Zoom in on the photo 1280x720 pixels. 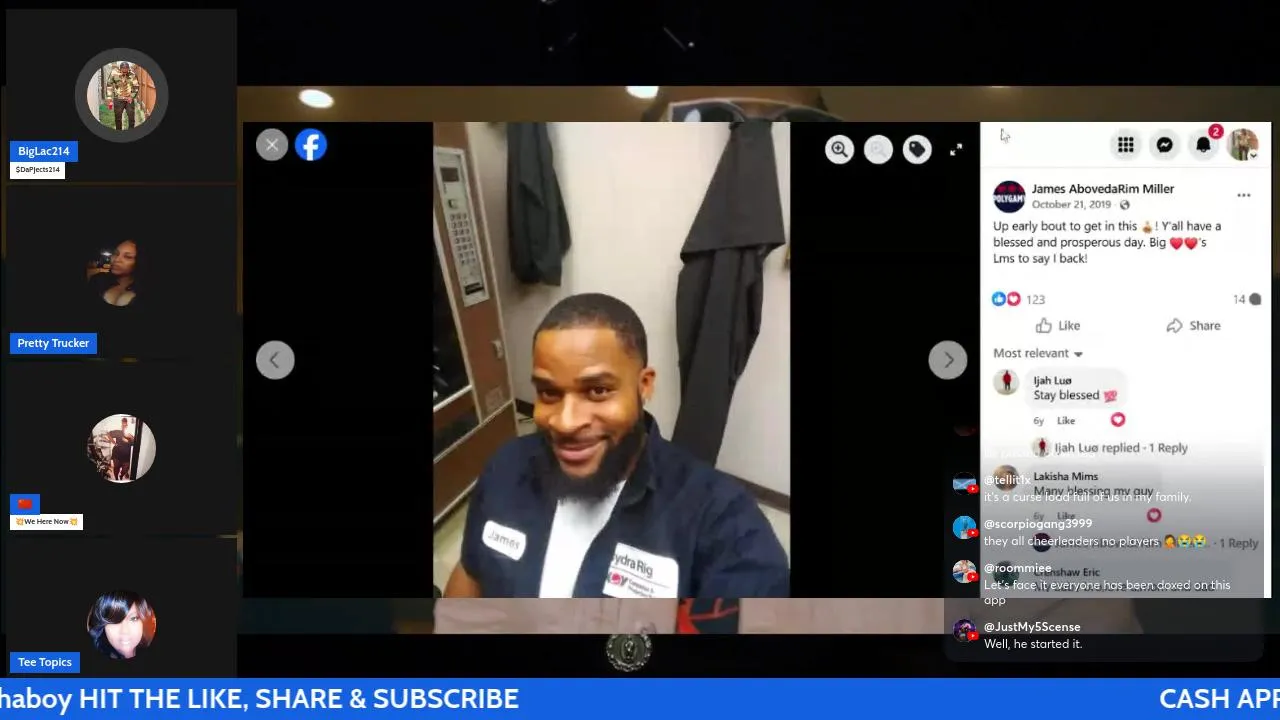click(x=839, y=150)
